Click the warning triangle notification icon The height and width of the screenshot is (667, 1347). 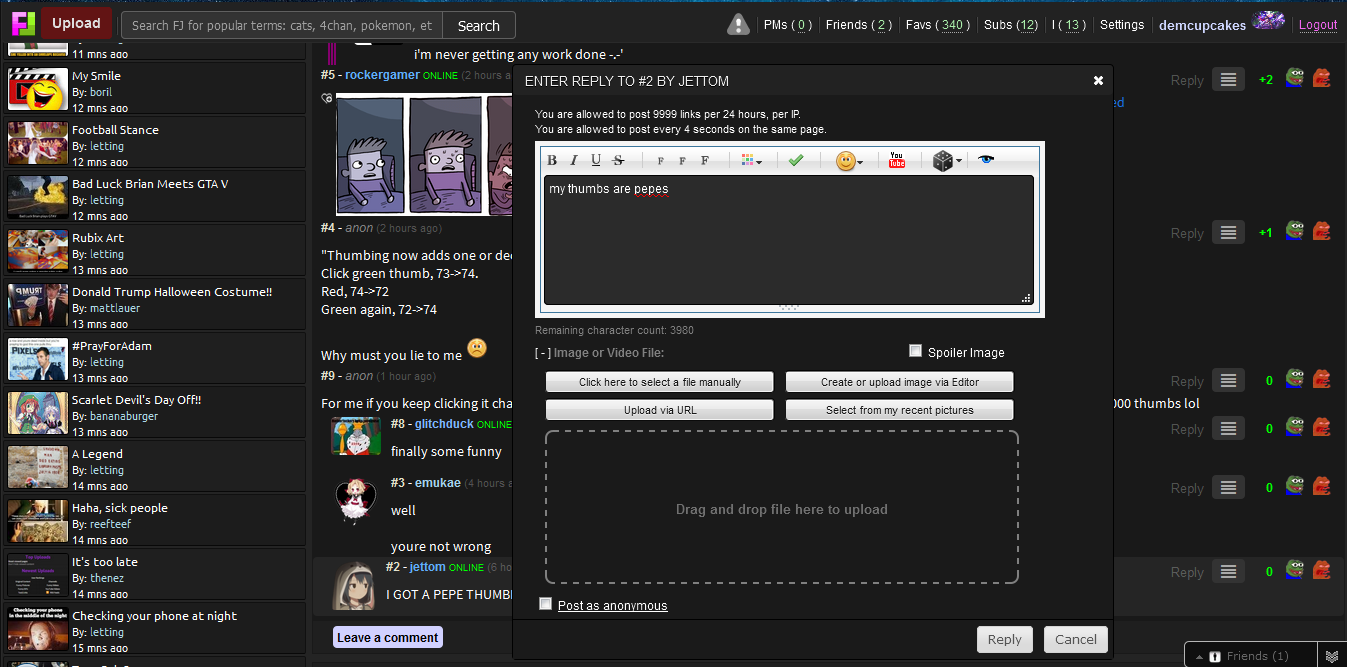[x=738, y=25]
